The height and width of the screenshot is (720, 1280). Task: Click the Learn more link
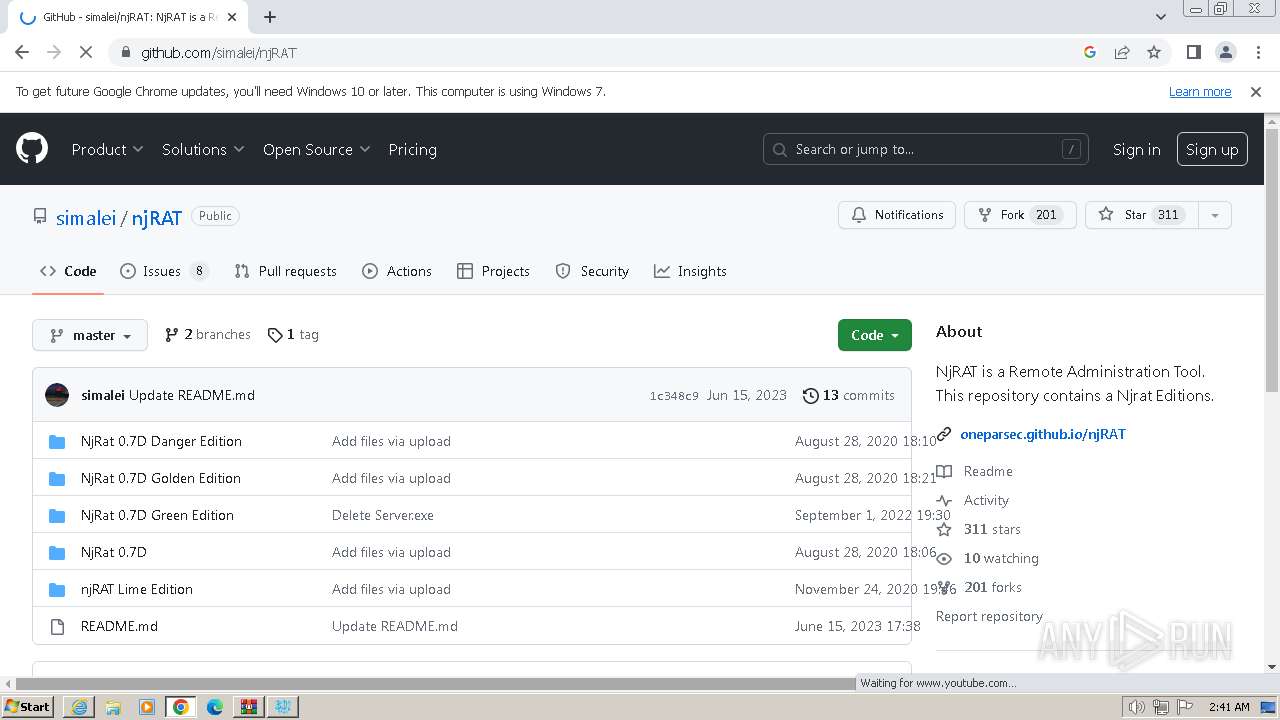tap(1200, 91)
